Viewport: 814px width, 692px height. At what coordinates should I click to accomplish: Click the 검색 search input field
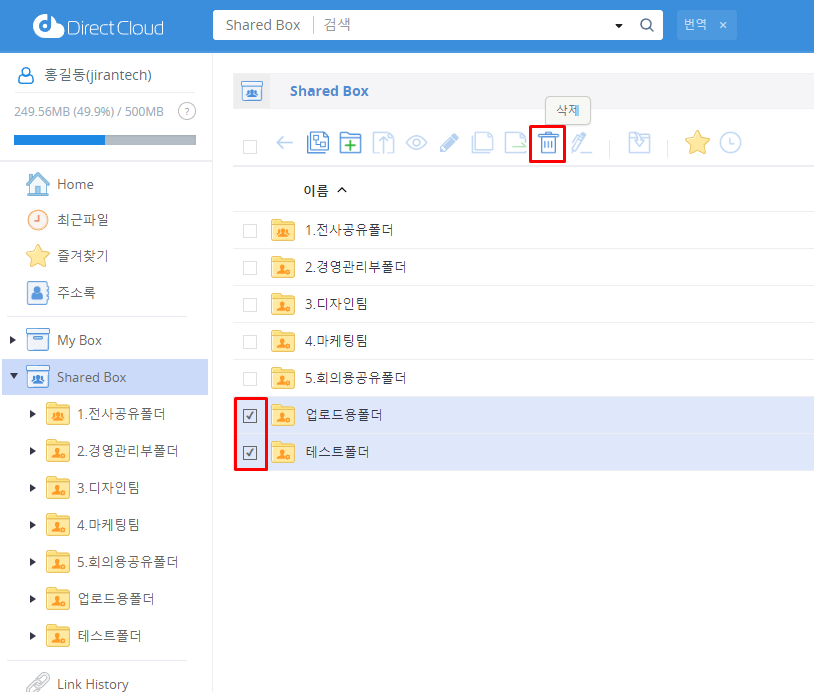(460, 25)
